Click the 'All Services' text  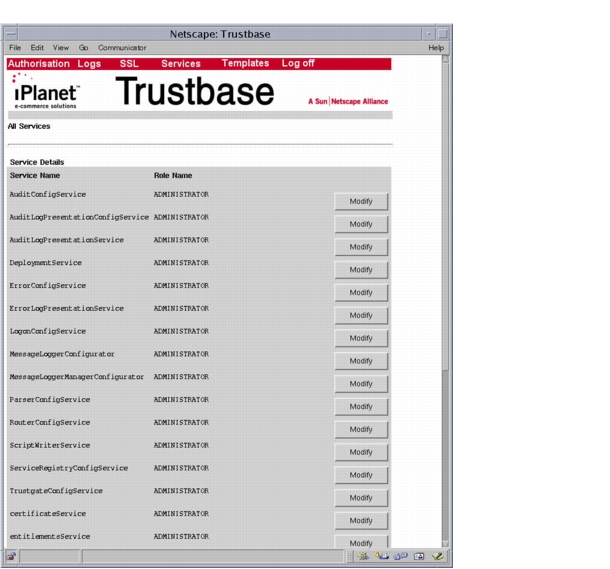(x=29, y=126)
